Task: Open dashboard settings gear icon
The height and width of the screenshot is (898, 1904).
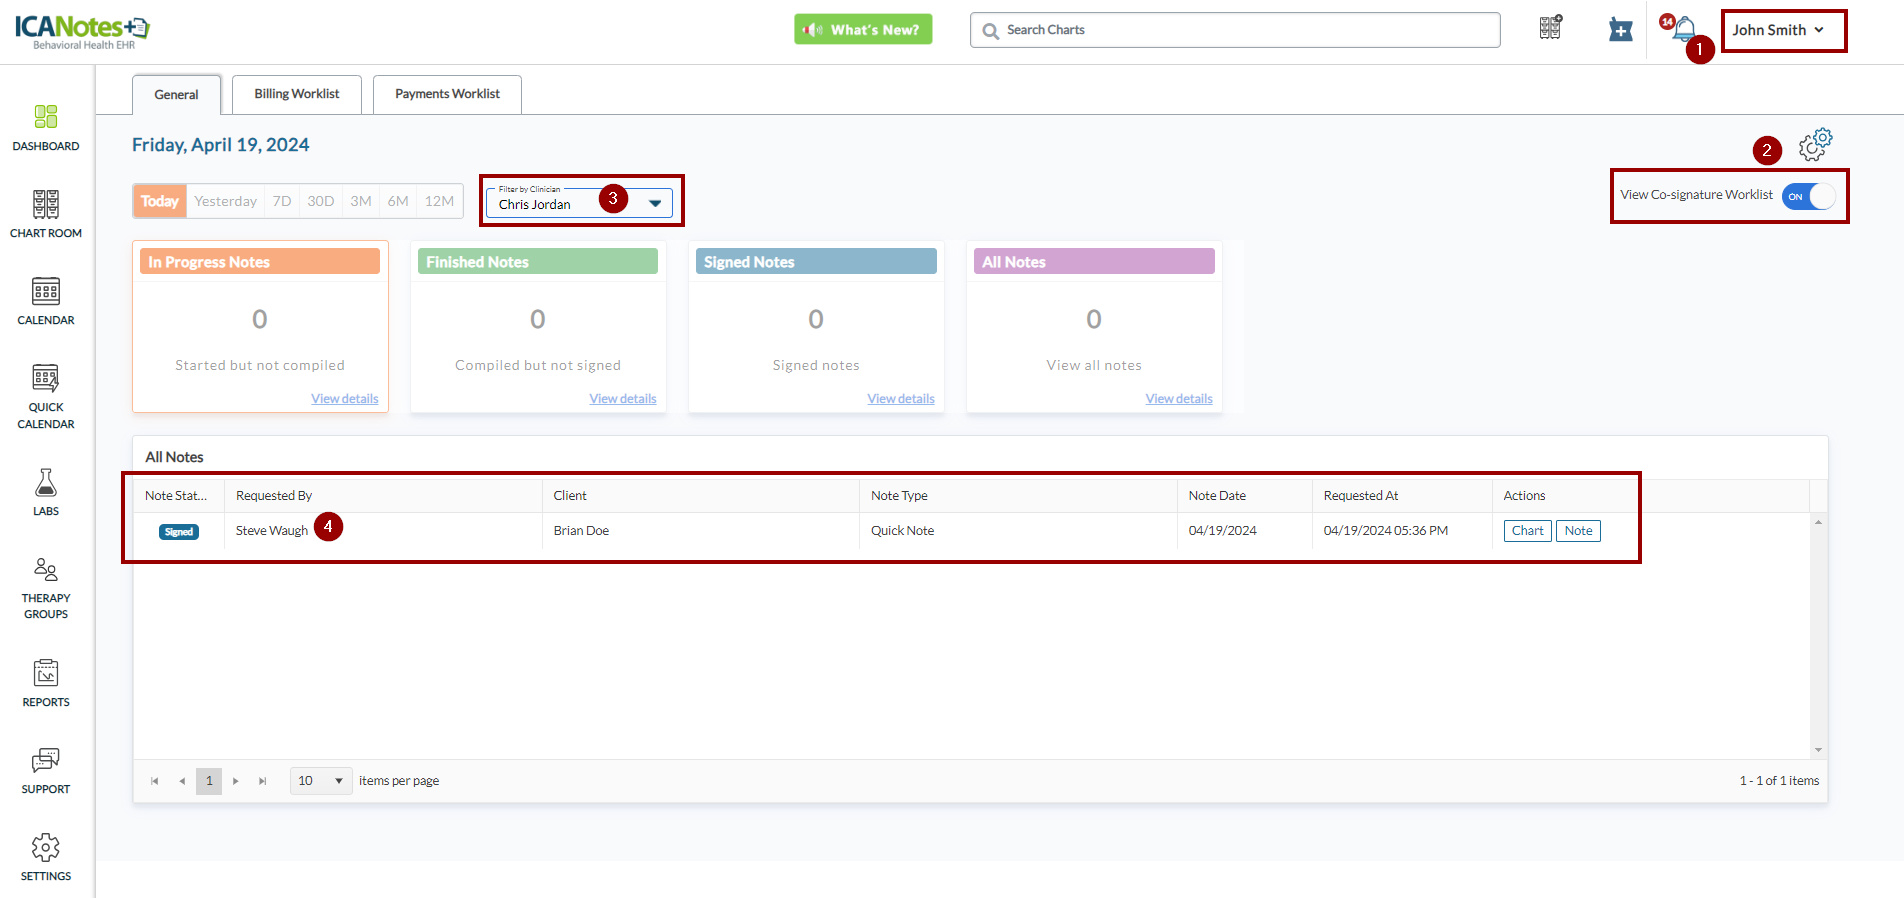Action: tap(1815, 145)
